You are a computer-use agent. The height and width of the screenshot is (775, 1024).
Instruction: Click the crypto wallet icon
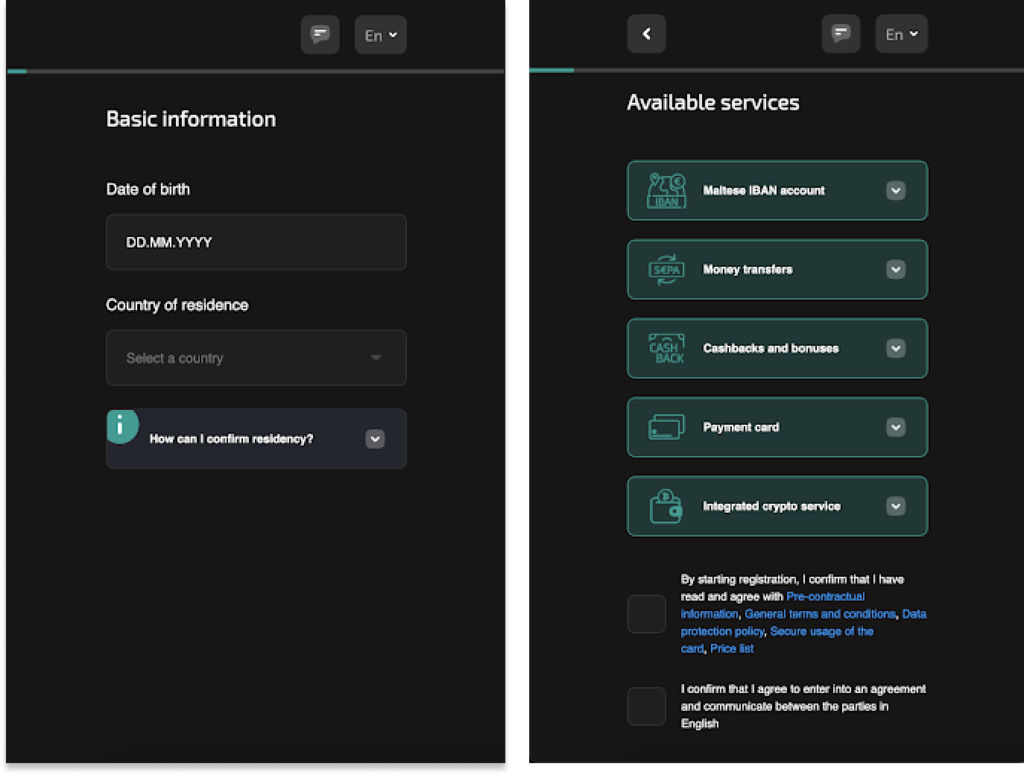tap(666, 506)
